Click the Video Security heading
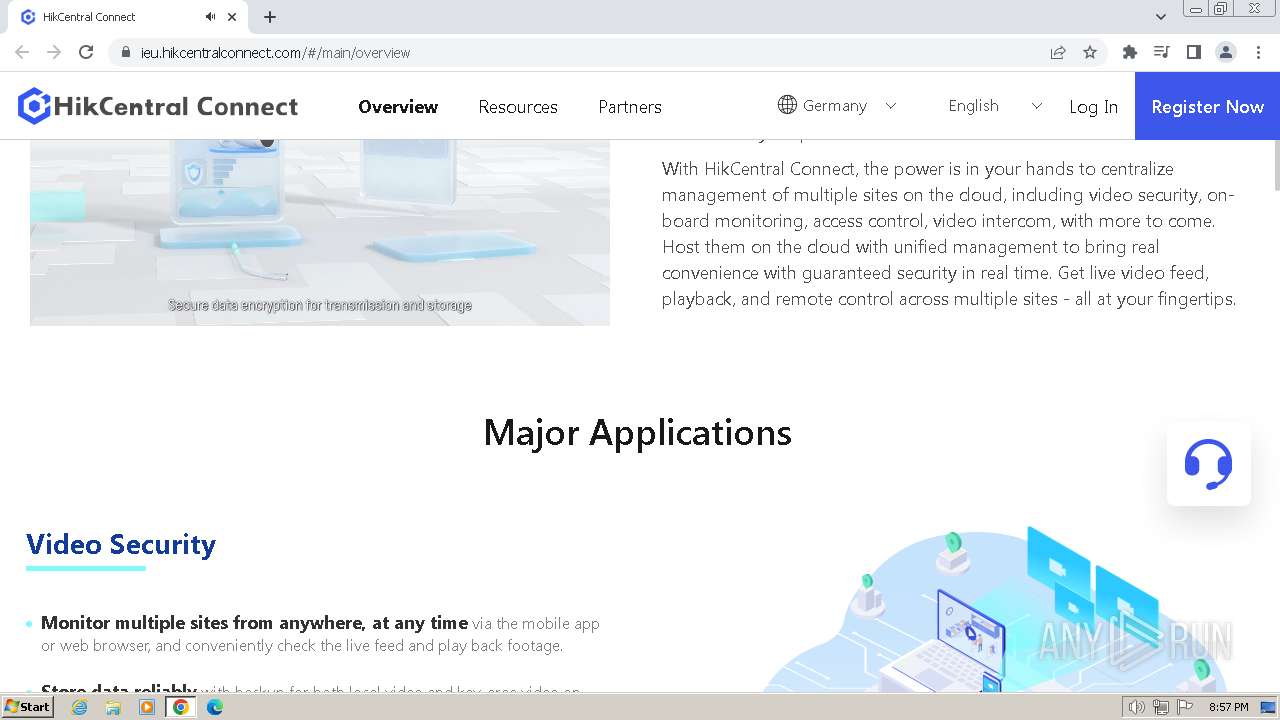This screenshot has width=1280, height=720. pos(121,544)
